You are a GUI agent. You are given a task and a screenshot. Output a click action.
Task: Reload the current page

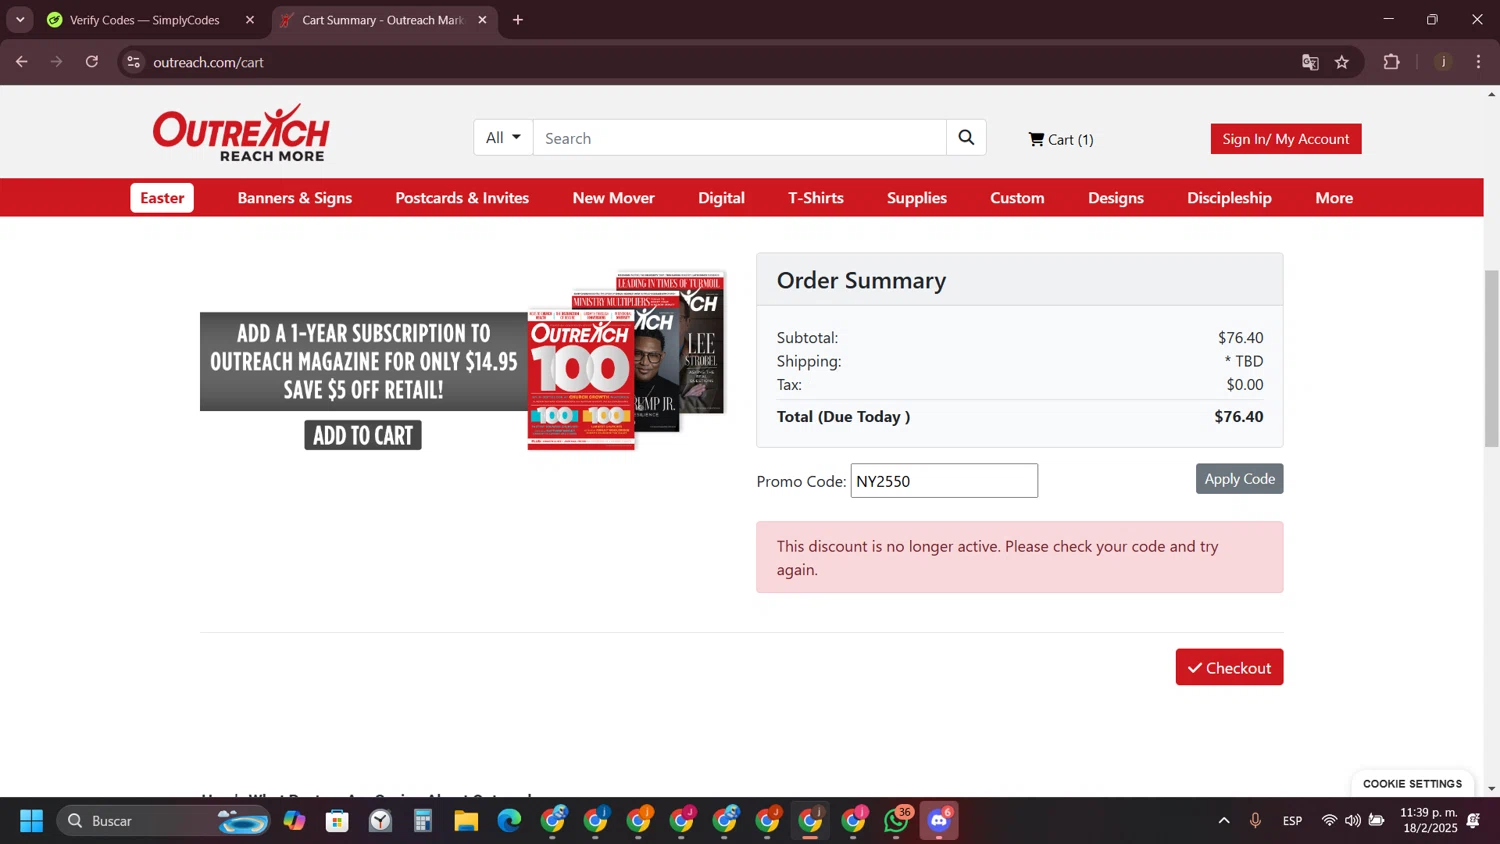click(x=92, y=62)
